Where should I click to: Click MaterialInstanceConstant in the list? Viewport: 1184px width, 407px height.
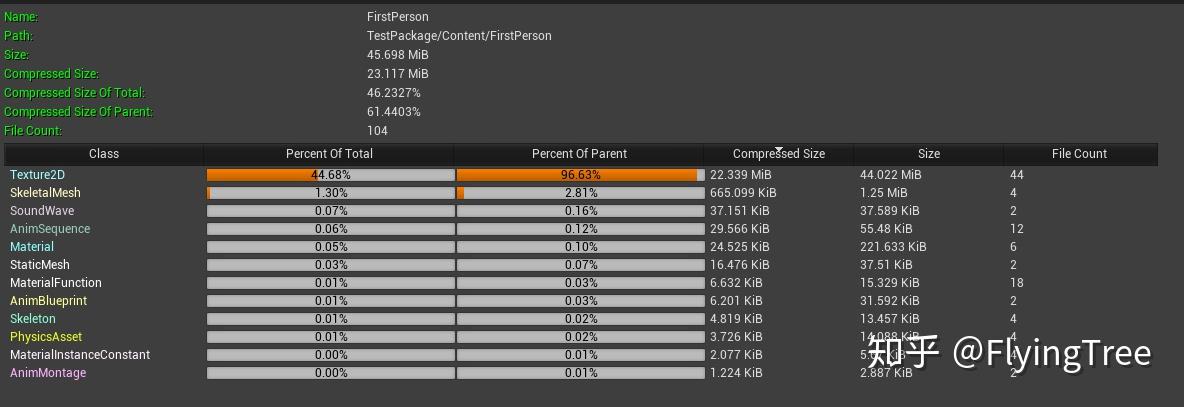pyautogui.click(x=80, y=355)
